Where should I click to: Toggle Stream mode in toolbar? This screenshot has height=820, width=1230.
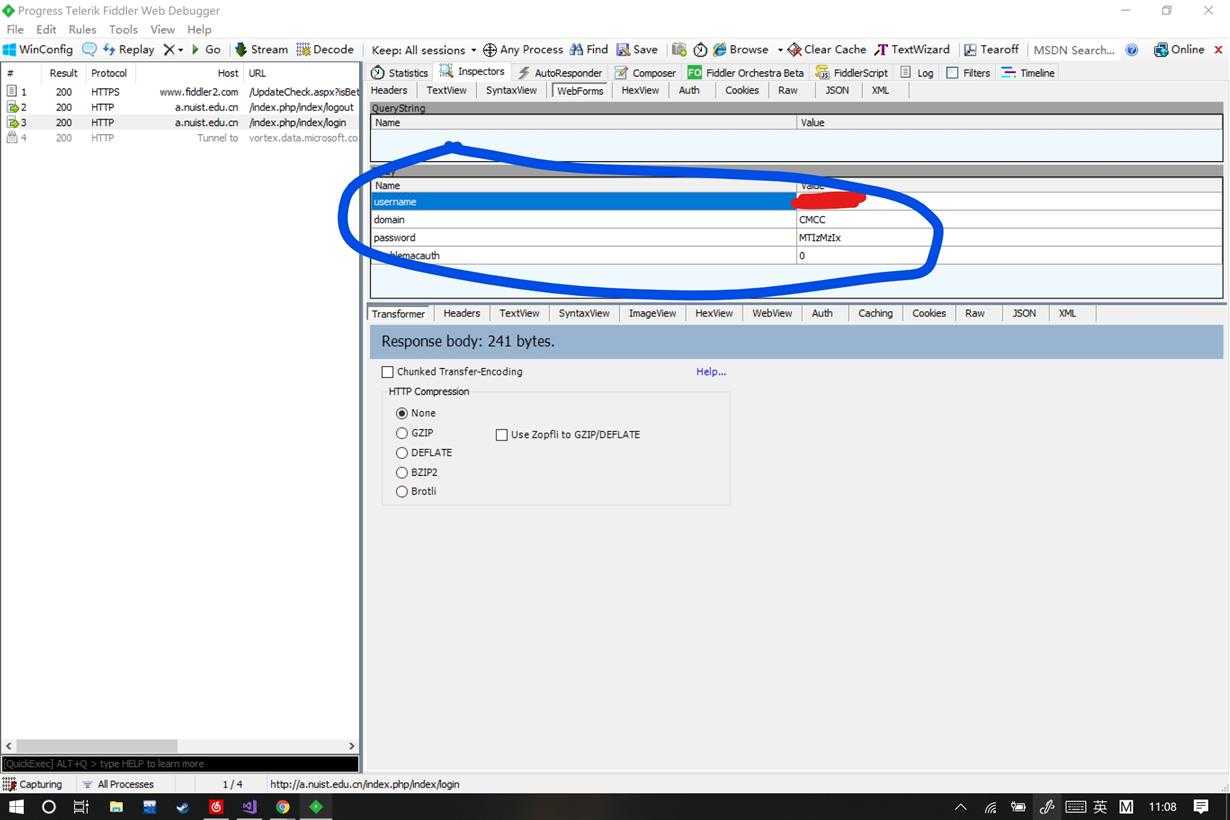261,49
